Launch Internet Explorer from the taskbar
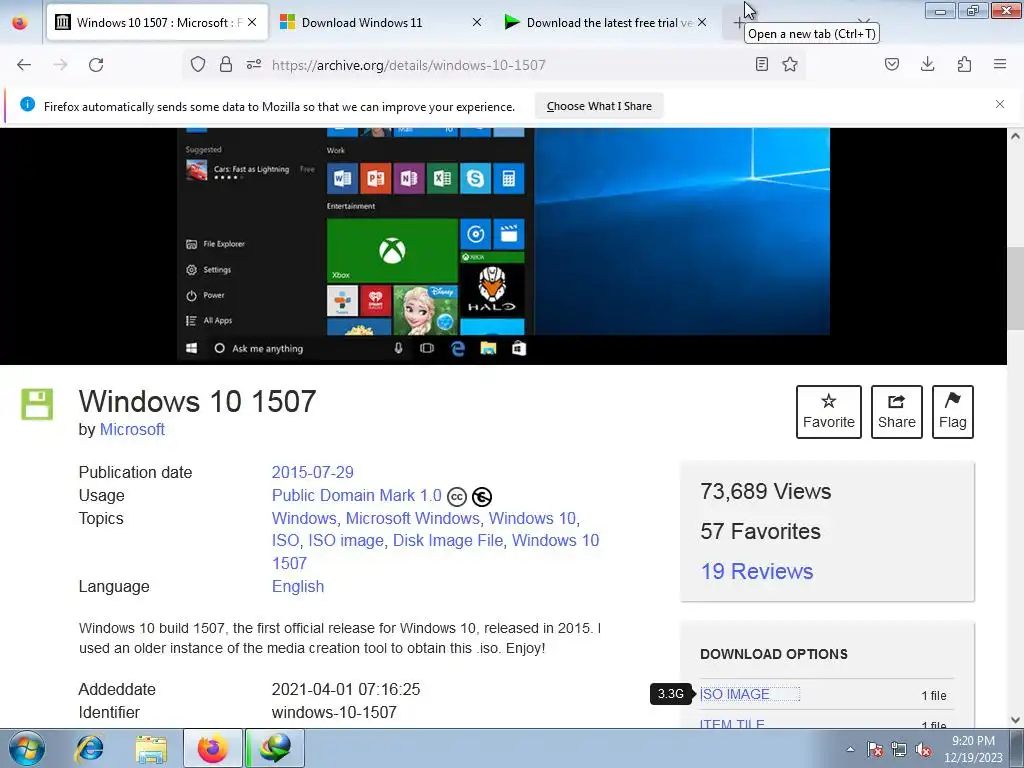Screen dimensions: 1024x768 89,748
